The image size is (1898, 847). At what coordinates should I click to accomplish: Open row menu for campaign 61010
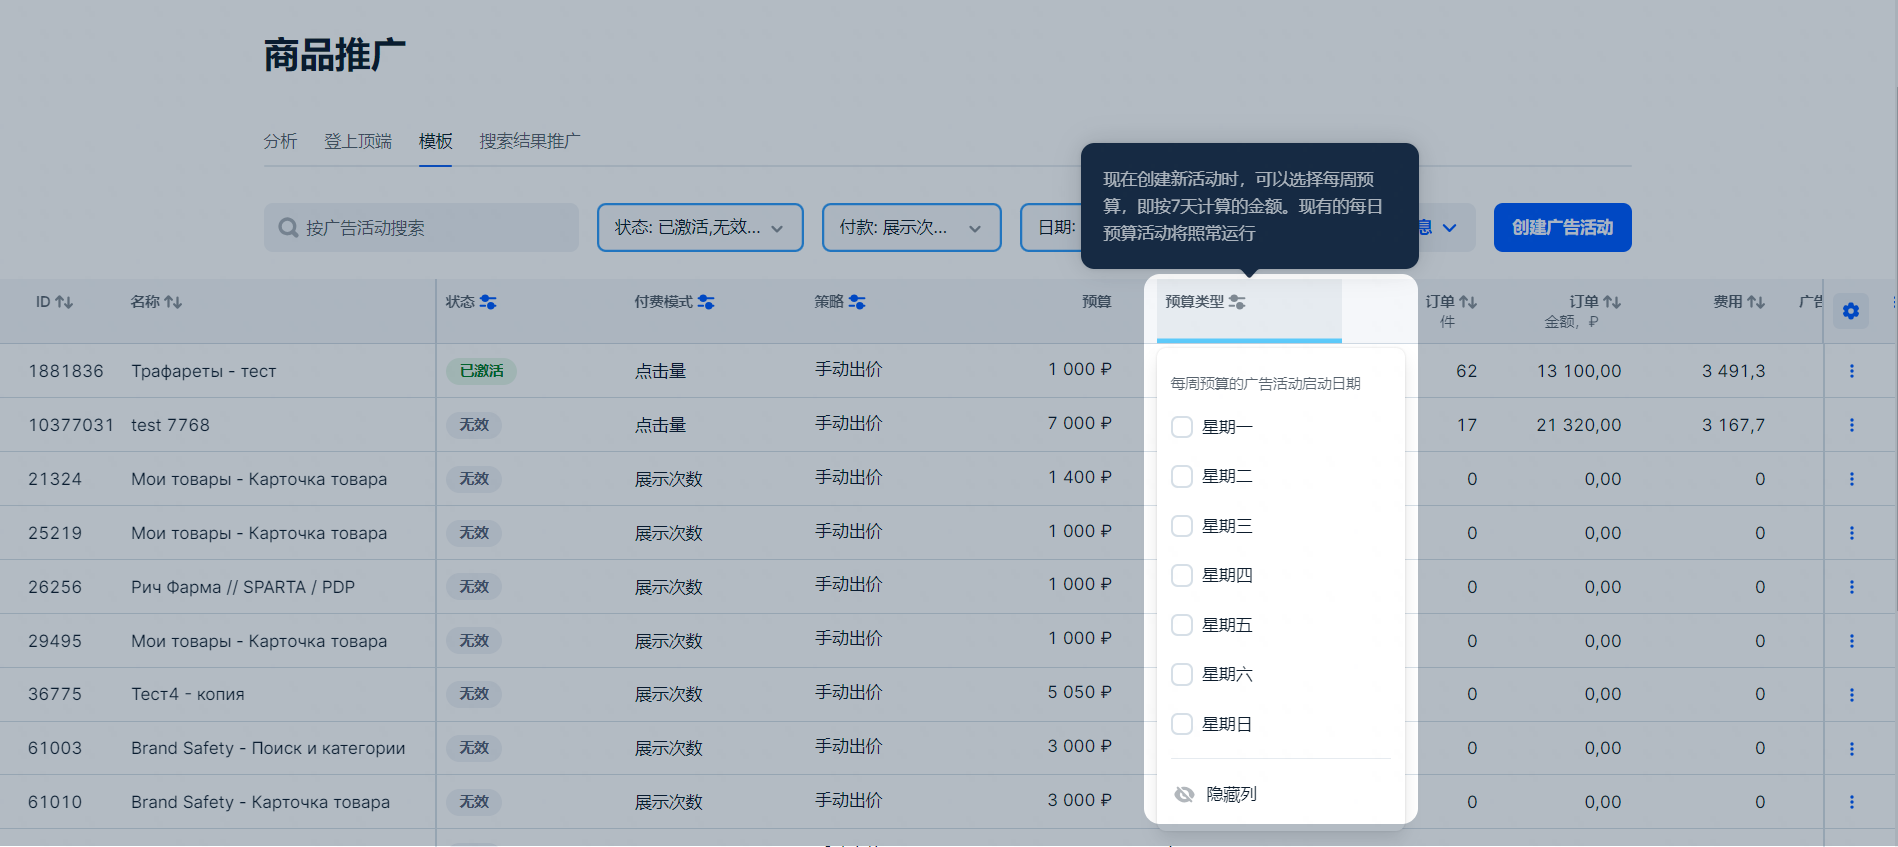(x=1852, y=802)
